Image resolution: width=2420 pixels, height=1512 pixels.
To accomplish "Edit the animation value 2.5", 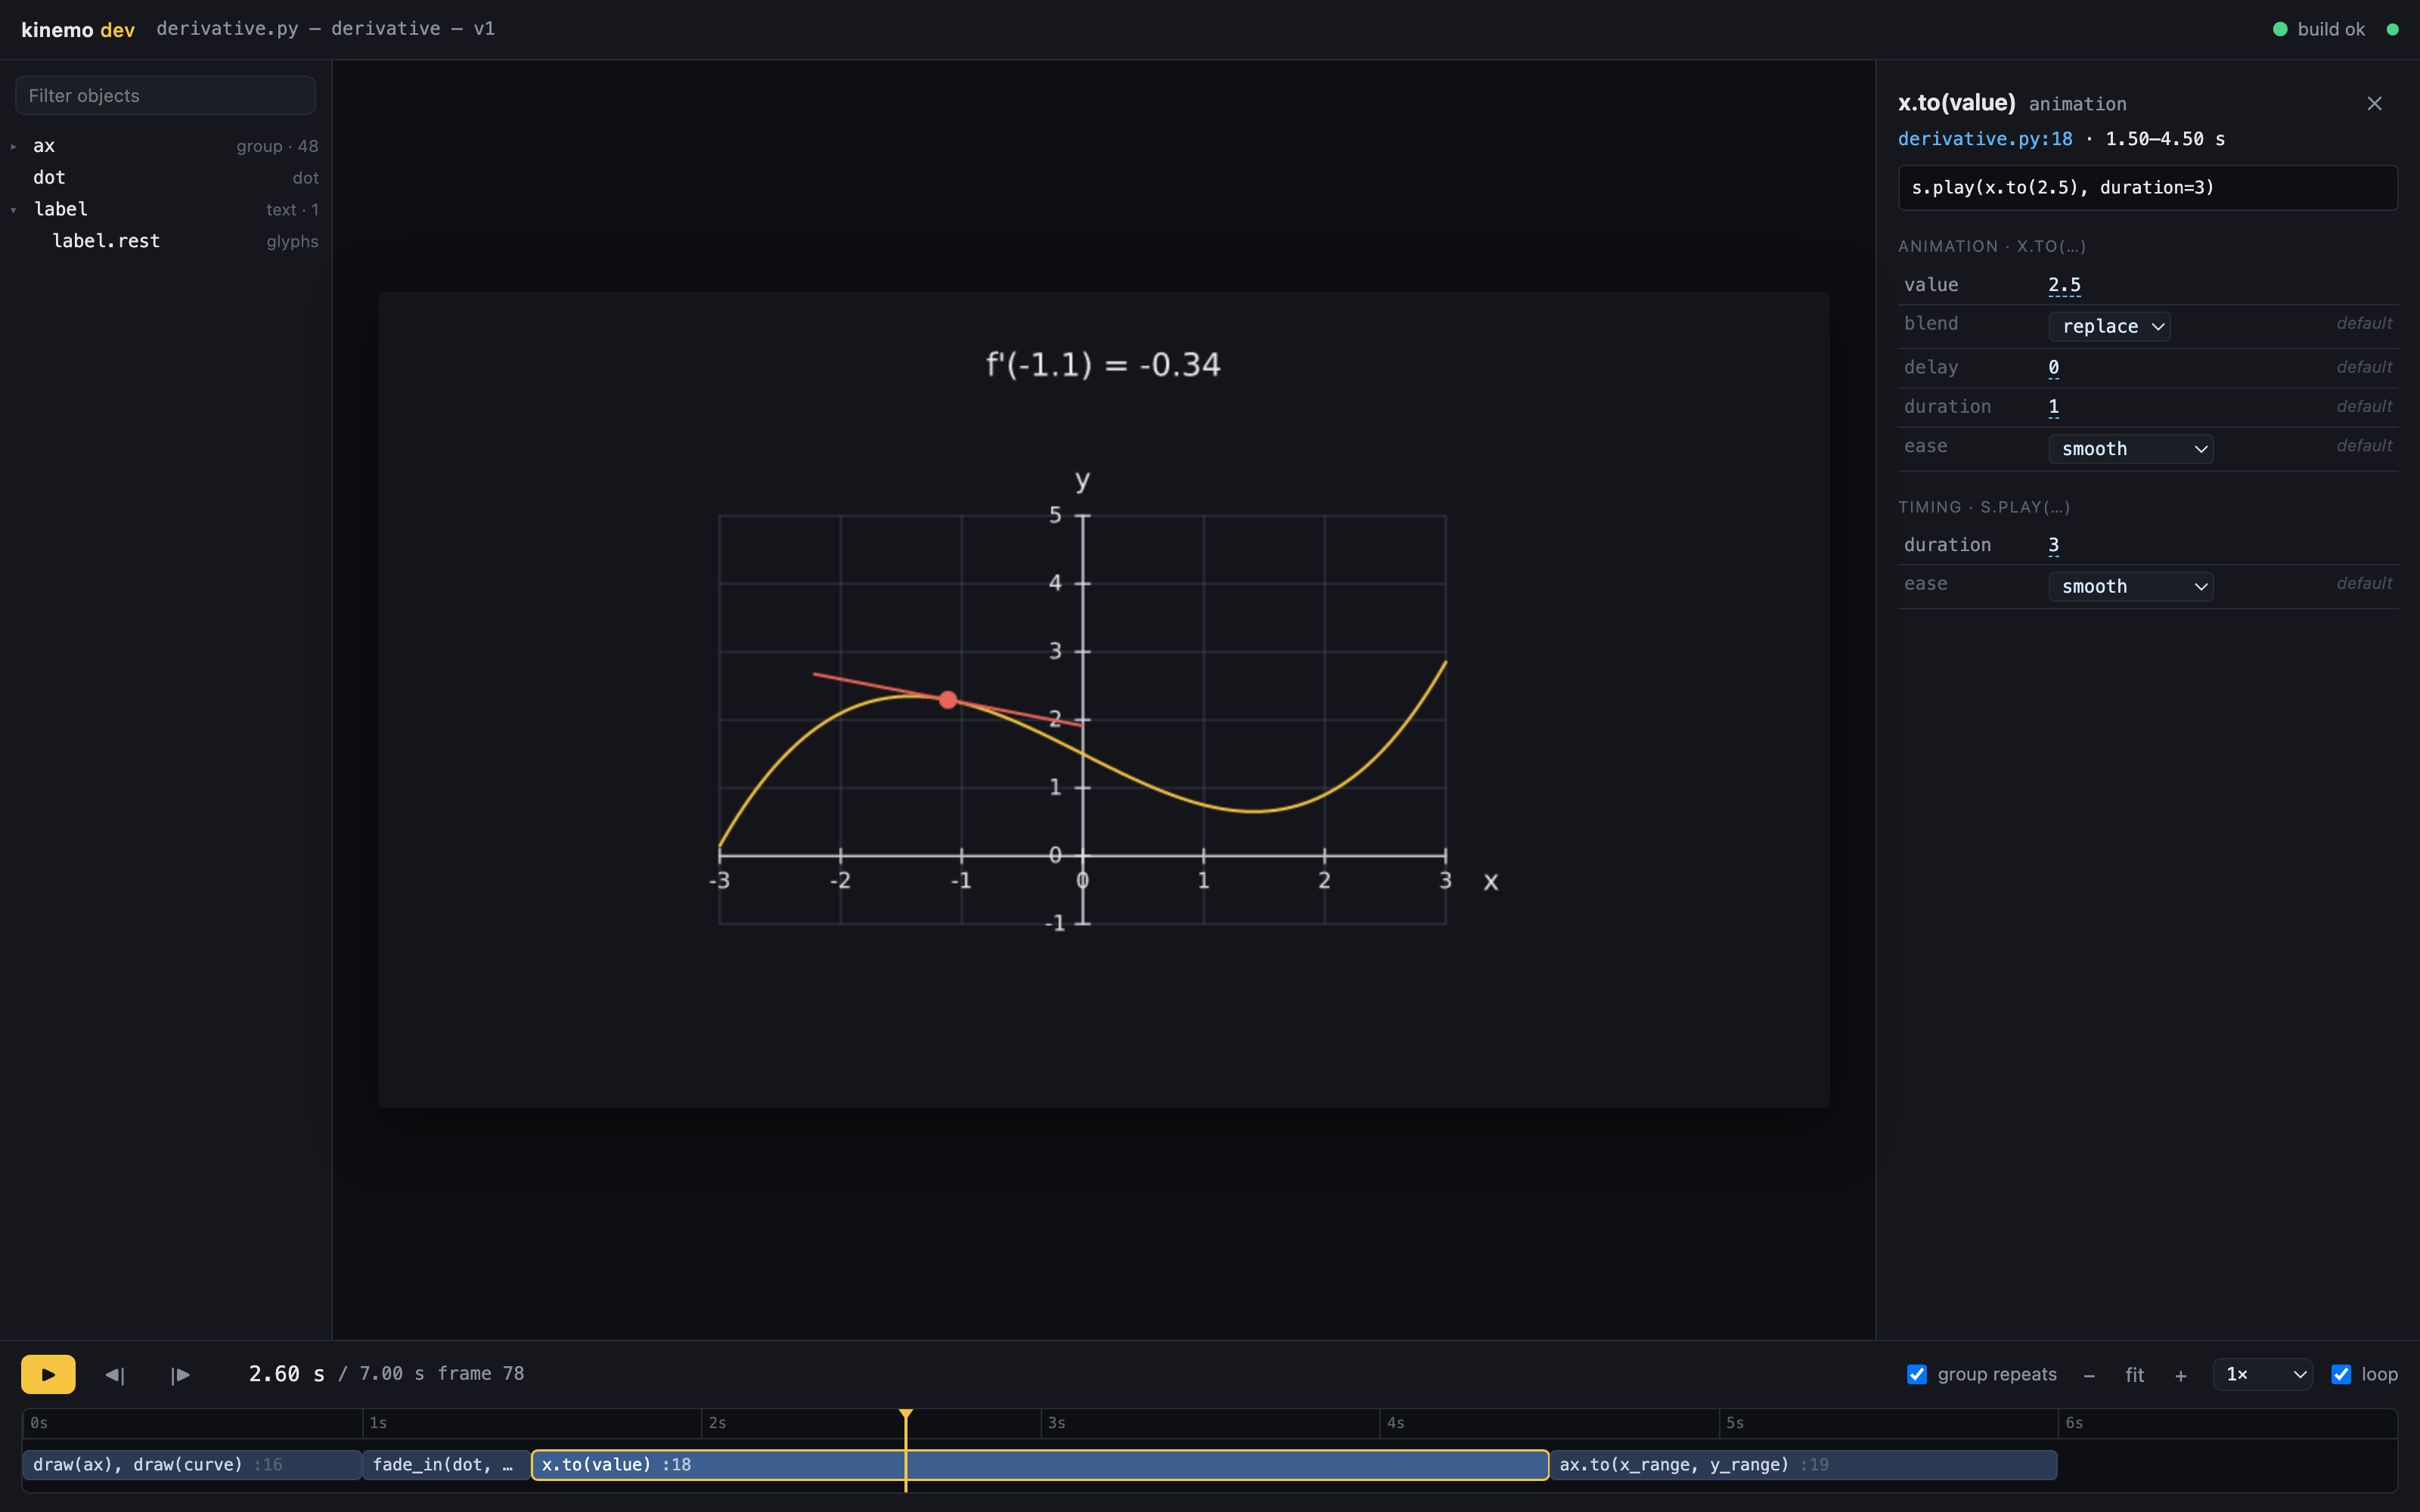I will 2064,286.
